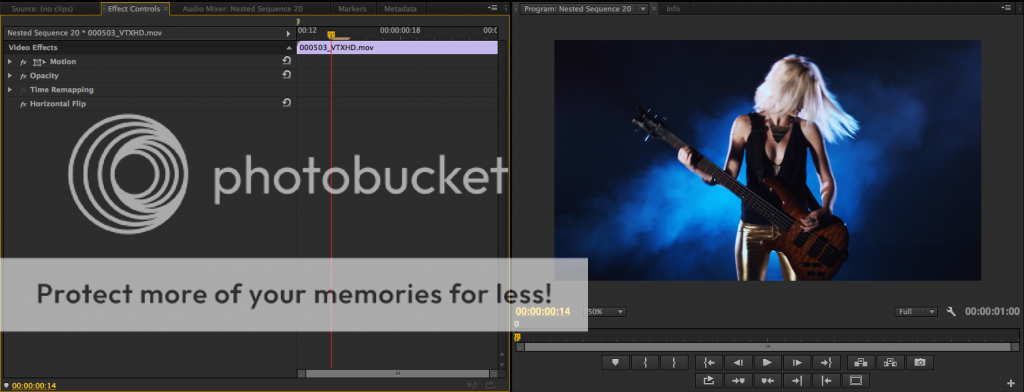
Task: Toggle the Motion effect fx switch
Action: tap(23, 62)
